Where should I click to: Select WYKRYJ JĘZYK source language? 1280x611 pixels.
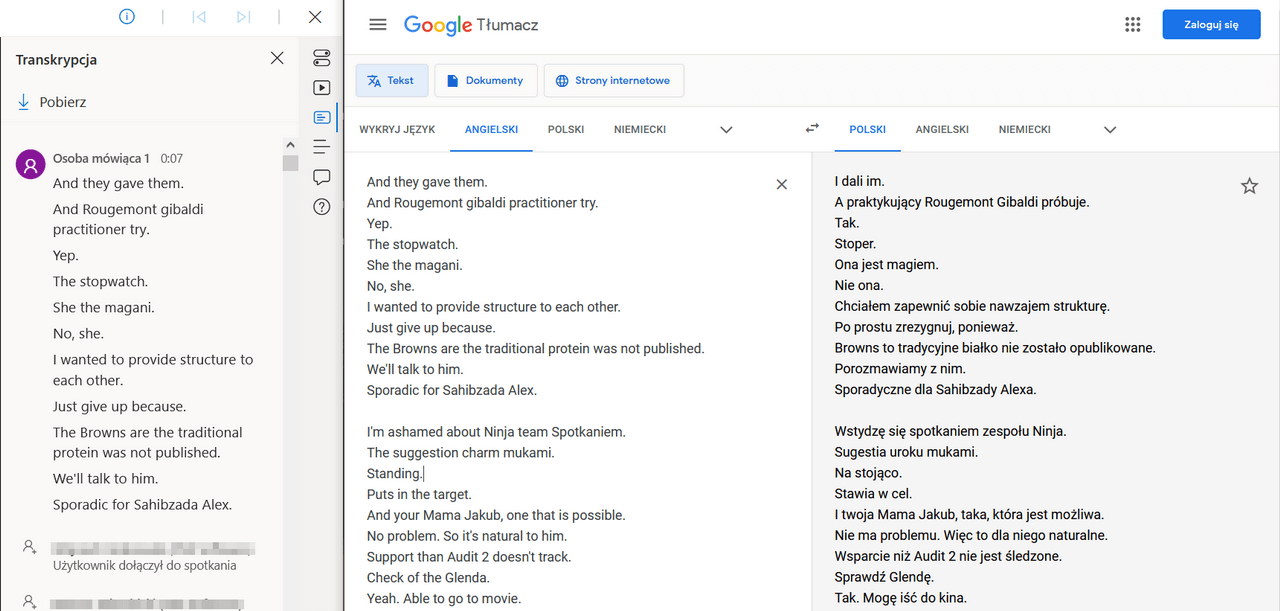point(397,130)
